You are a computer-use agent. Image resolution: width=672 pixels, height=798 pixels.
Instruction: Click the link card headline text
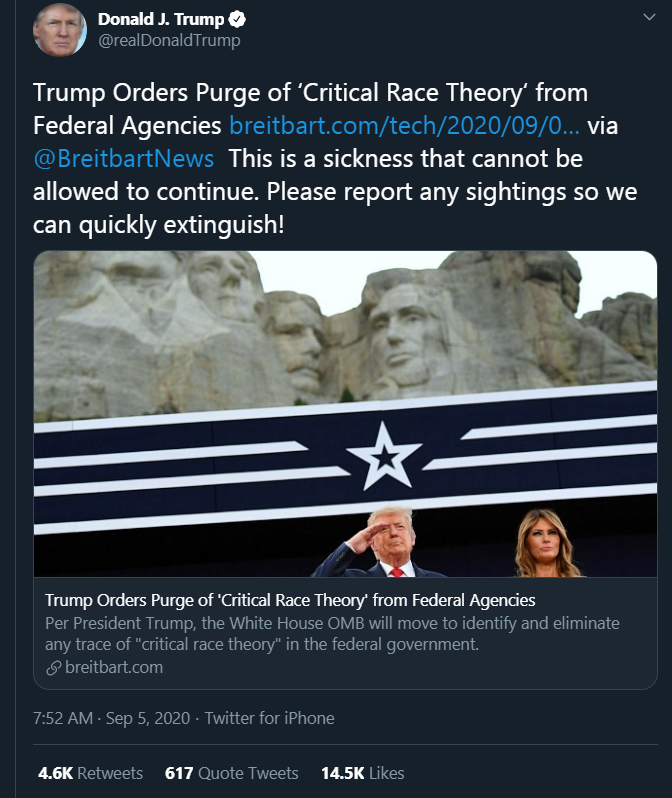(x=290, y=600)
